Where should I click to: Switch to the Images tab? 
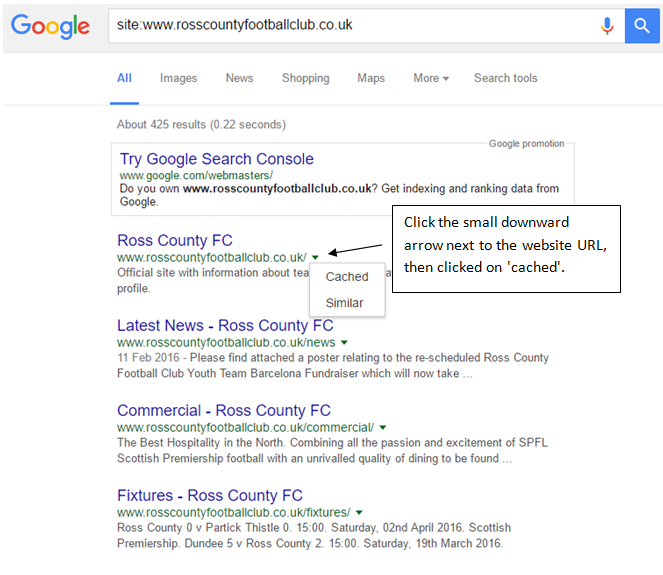tap(178, 78)
